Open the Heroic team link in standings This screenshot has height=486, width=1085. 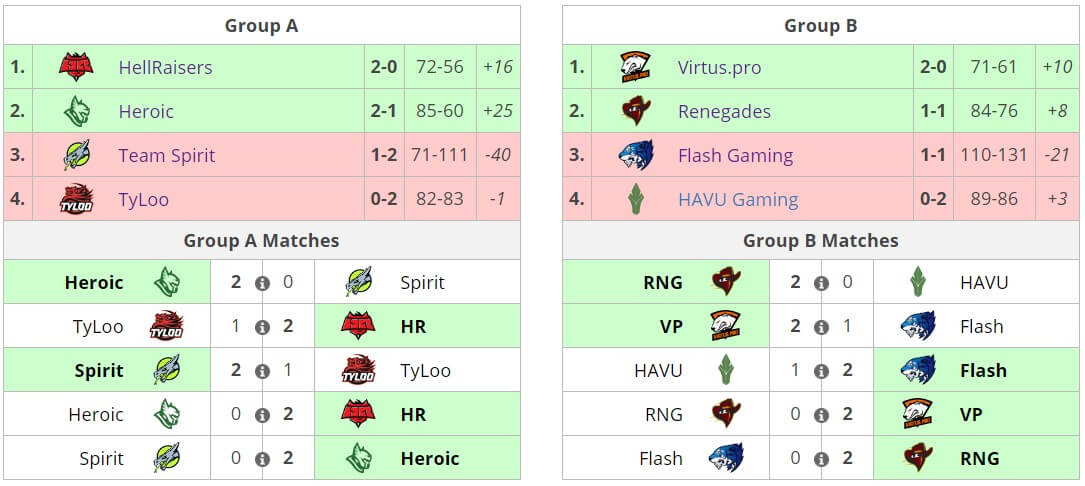[x=146, y=111]
